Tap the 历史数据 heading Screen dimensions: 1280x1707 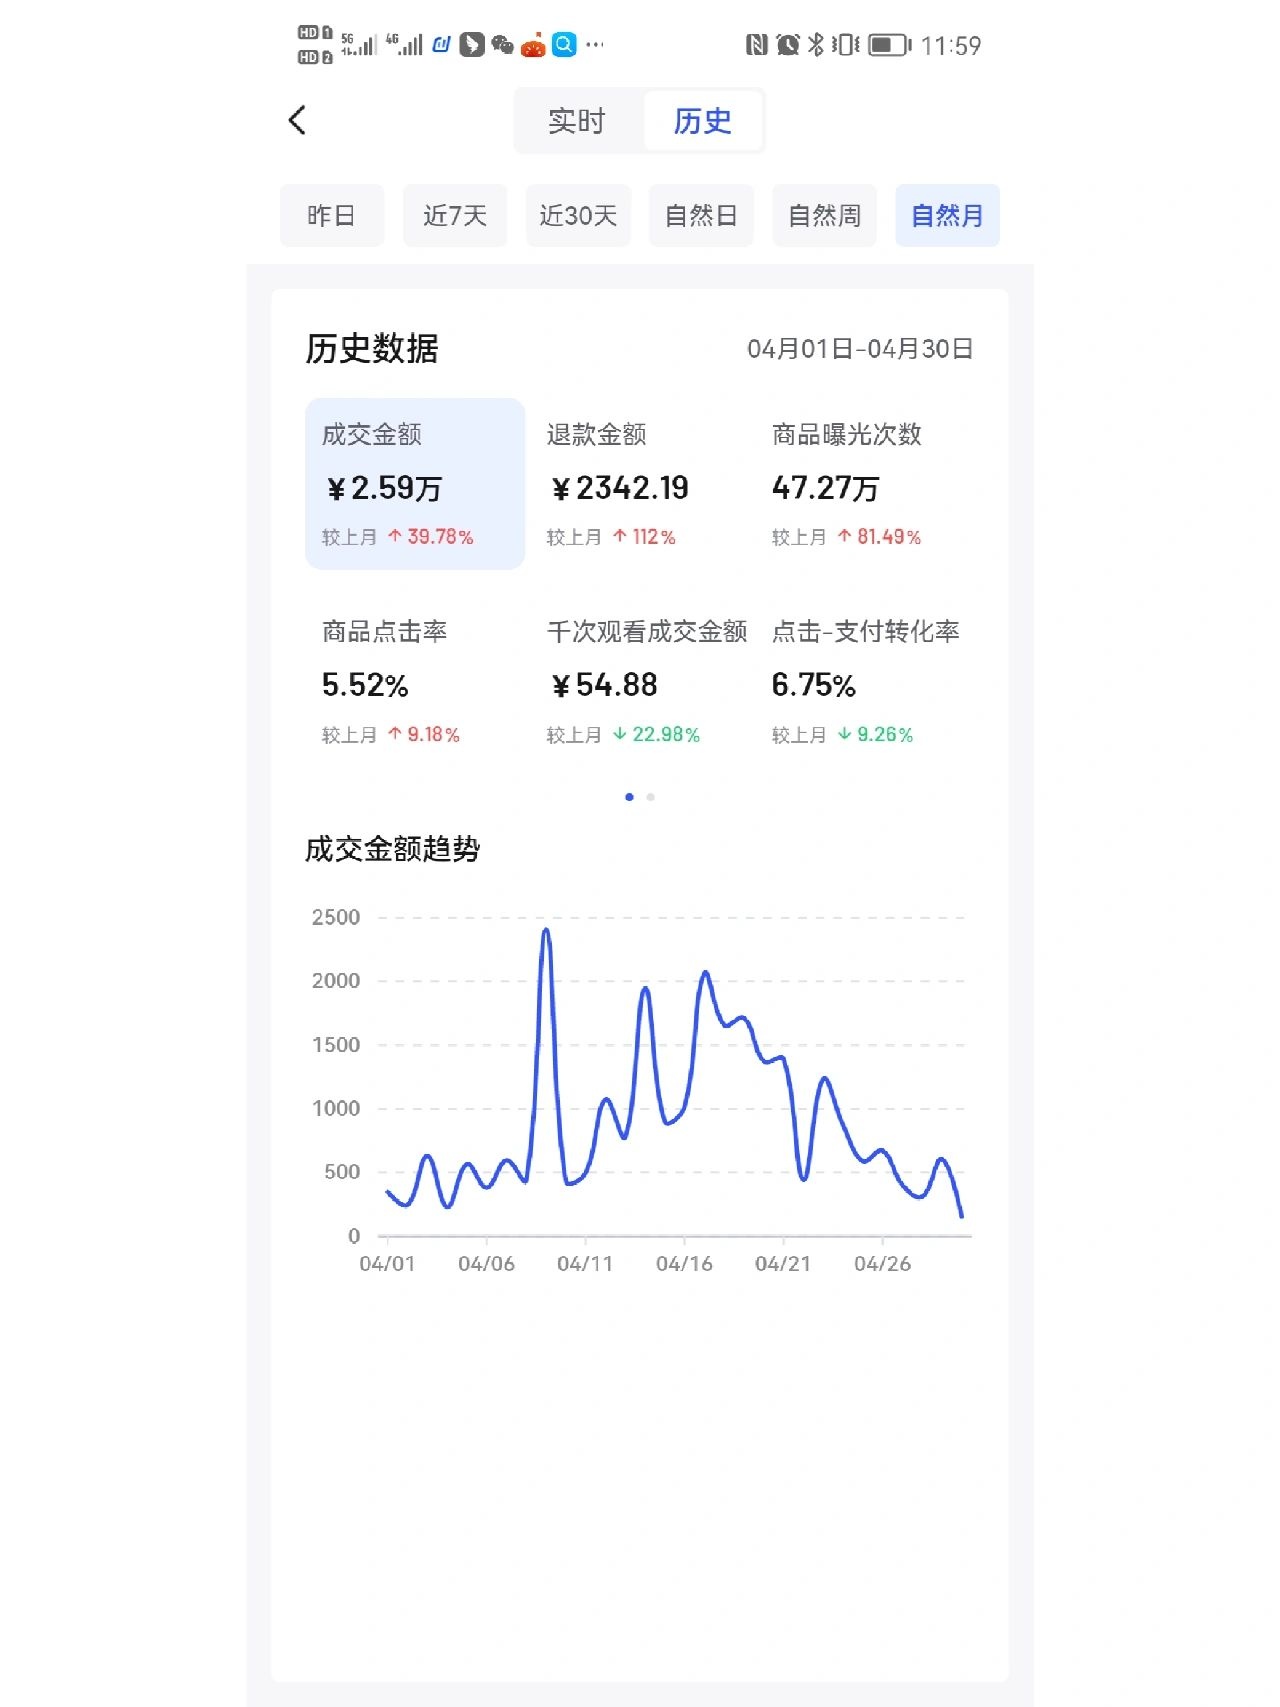pos(372,349)
